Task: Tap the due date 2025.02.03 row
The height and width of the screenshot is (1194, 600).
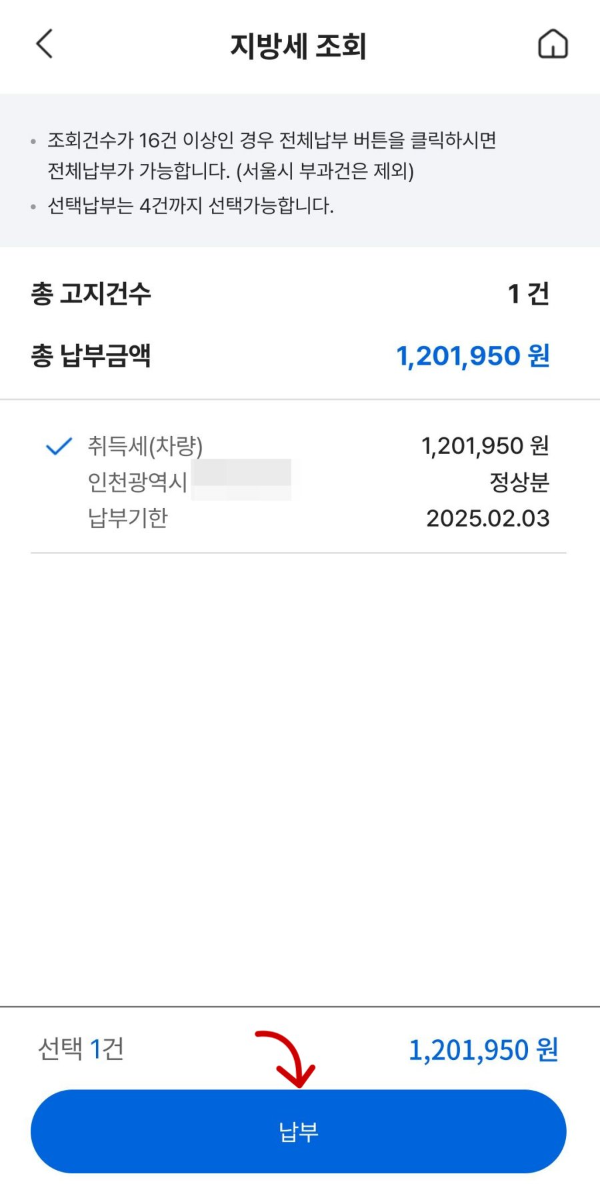Action: [300, 518]
